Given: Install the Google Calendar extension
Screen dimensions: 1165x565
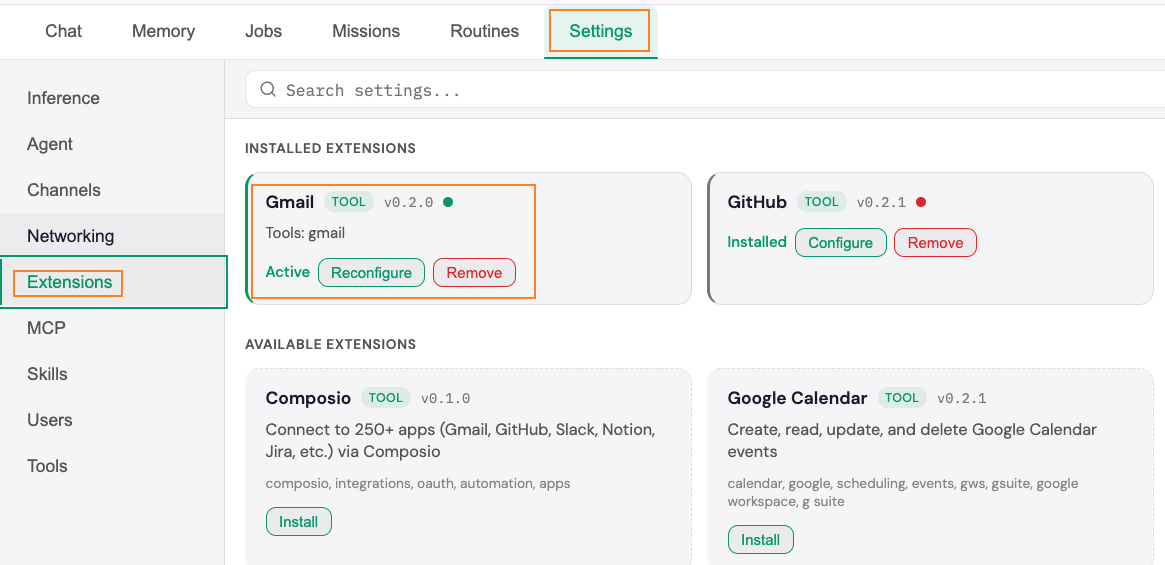Looking at the screenshot, I should pos(760,540).
